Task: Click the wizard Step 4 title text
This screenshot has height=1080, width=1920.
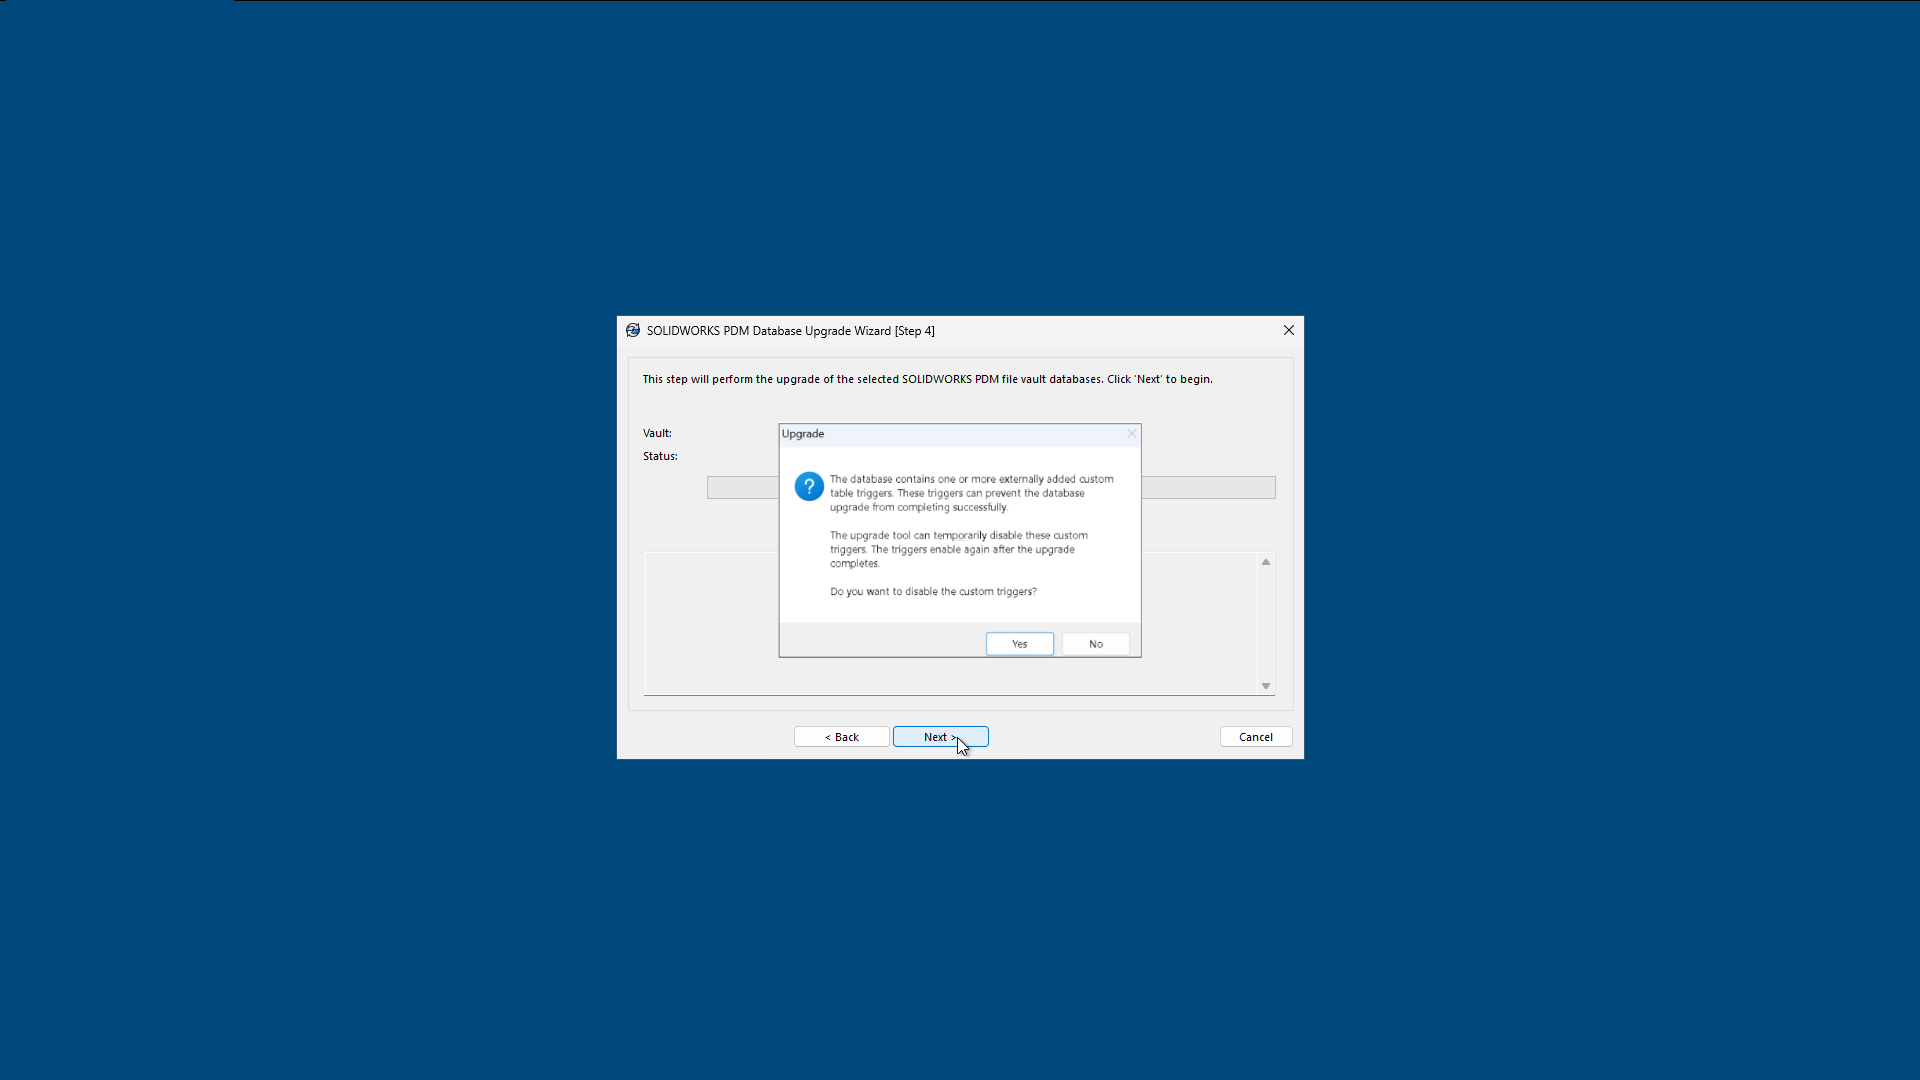Action: coord(790,331)
